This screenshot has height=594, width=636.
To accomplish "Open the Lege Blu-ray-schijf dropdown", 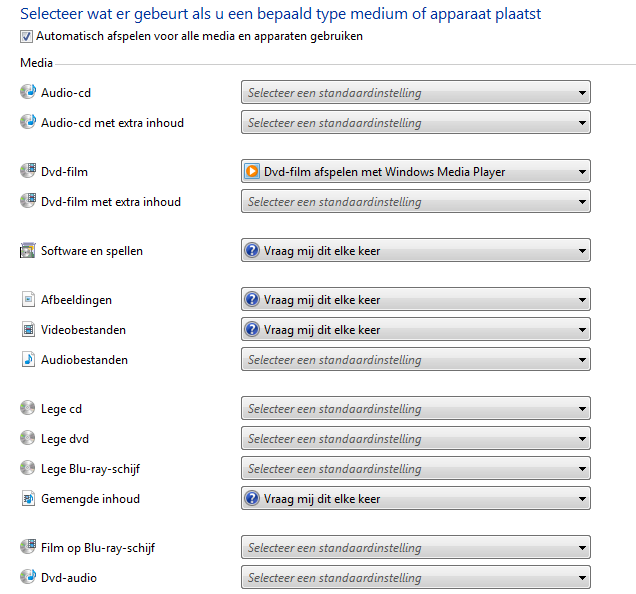I will point(416,468).
